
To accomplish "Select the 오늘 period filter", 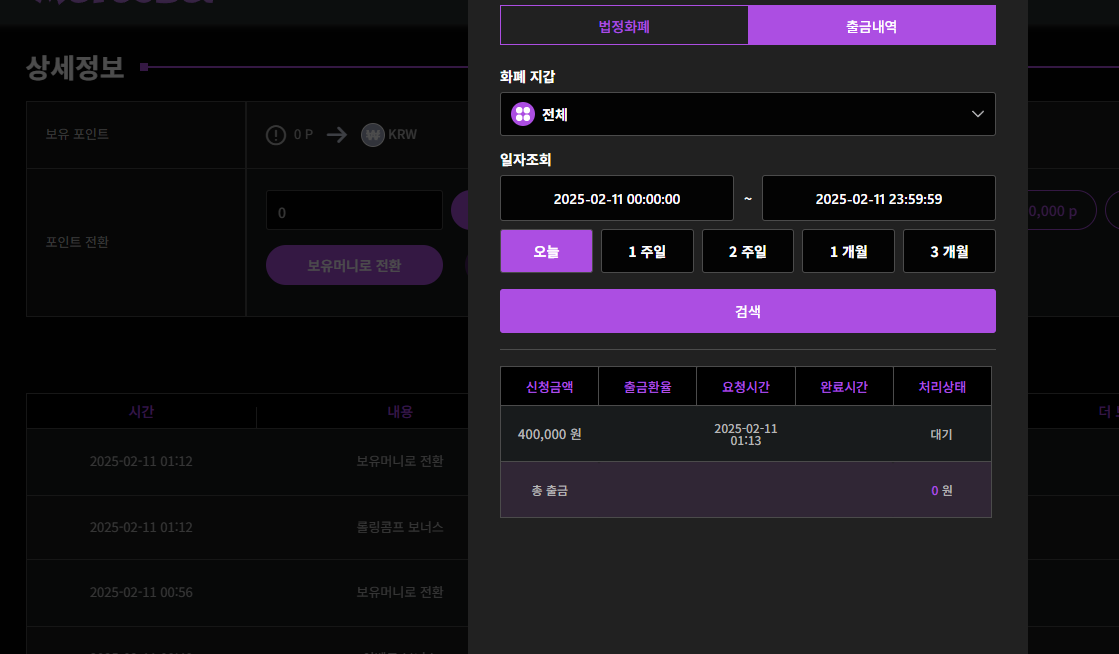I will pyautogui.click(x=546, y=251).
